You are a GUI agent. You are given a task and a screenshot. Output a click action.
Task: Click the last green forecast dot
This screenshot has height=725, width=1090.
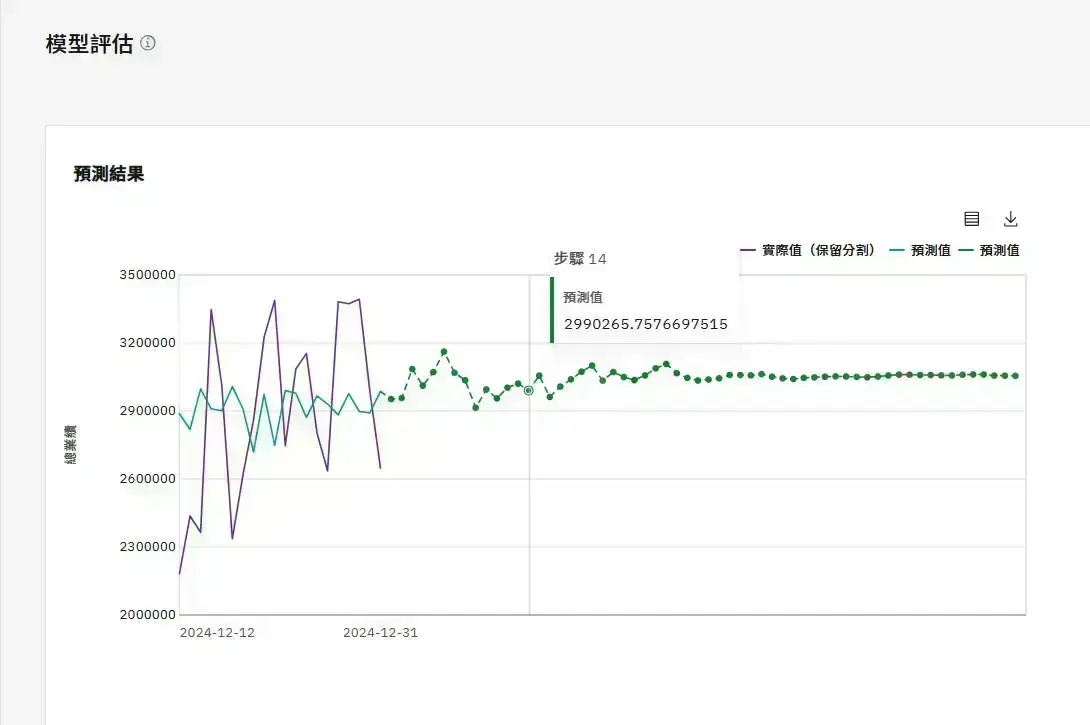tap(1016, 376)
